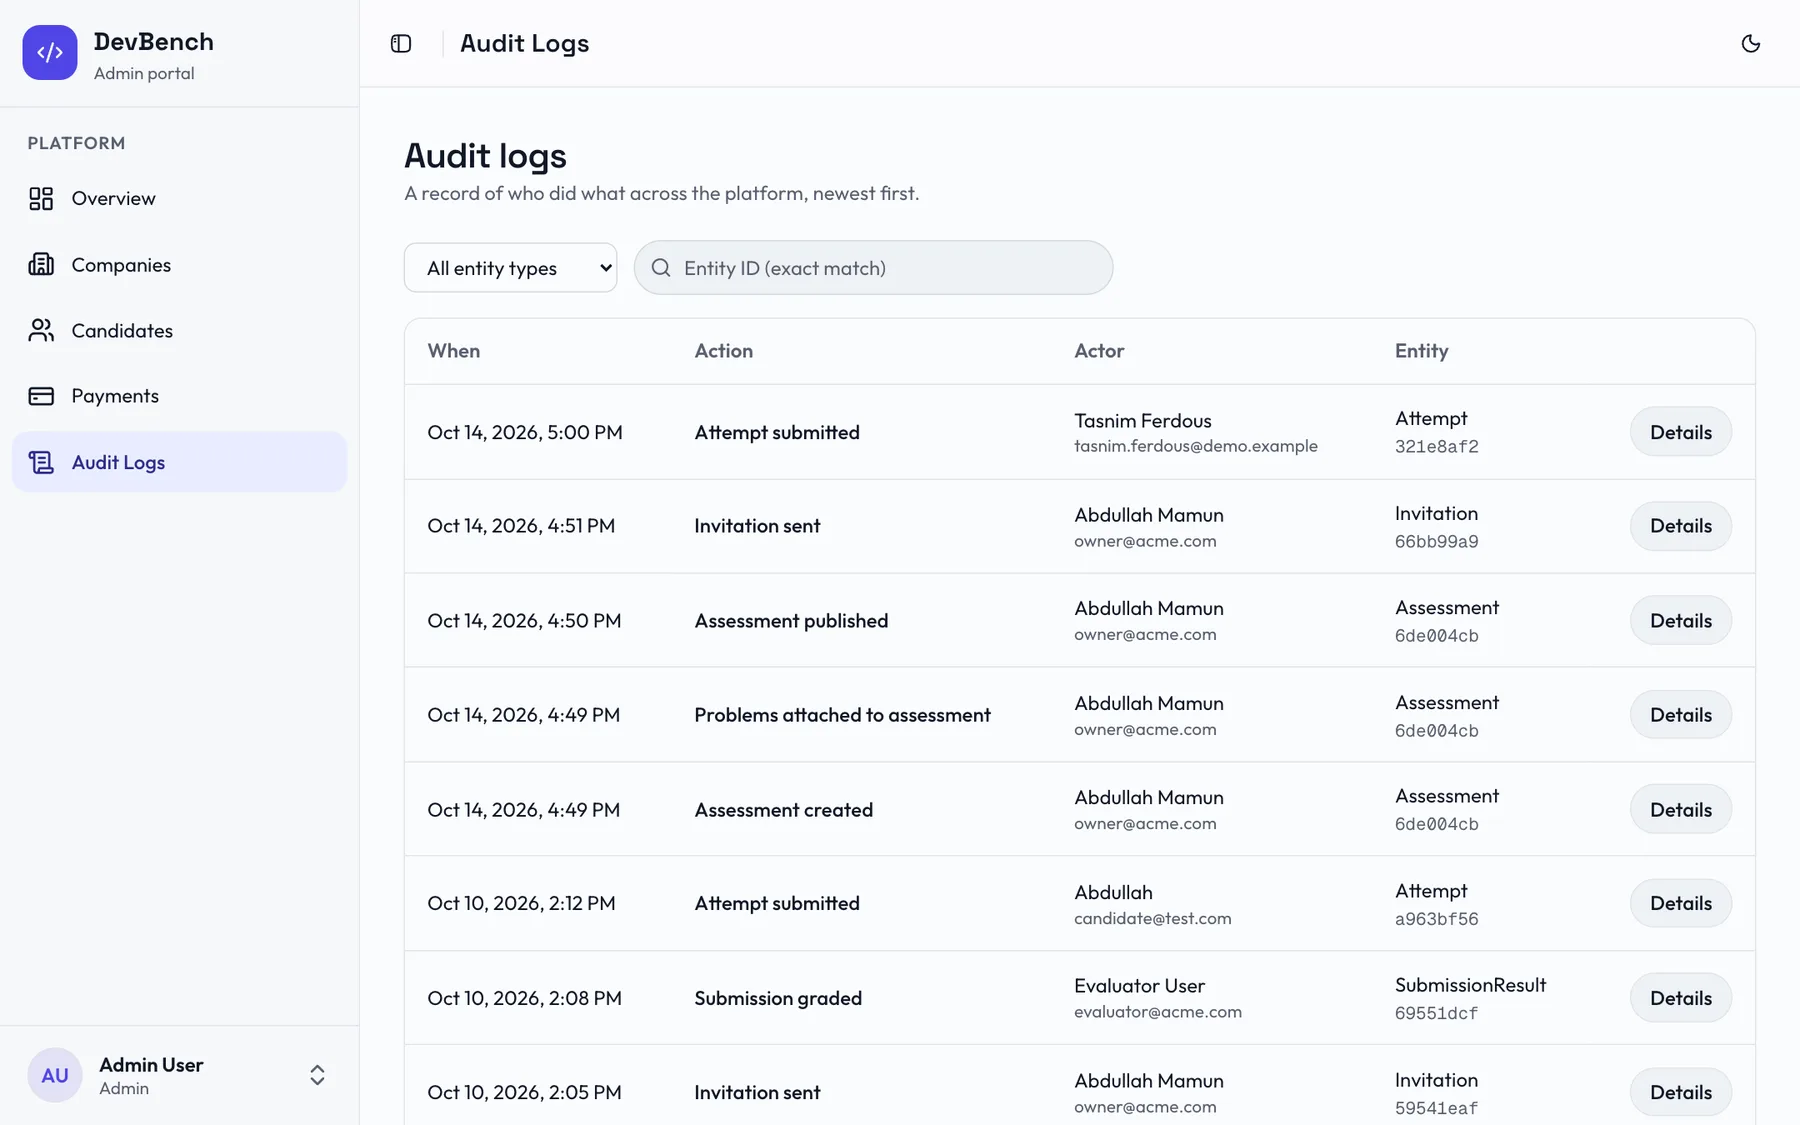This screenshot has width=1800, height=1125.
Task: Click the Payments card icon
Action: point(41,396)
